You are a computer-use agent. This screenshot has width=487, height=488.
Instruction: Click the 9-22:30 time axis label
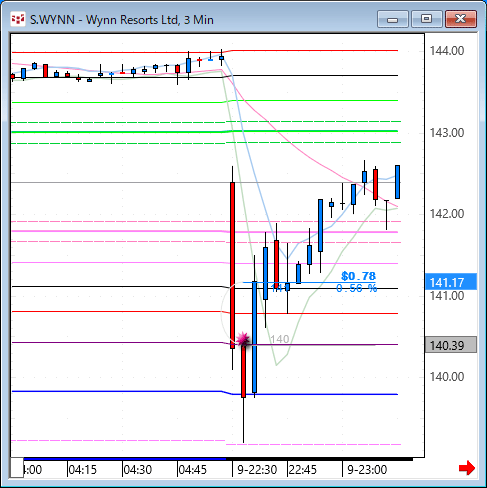click(x=257, y=470)
